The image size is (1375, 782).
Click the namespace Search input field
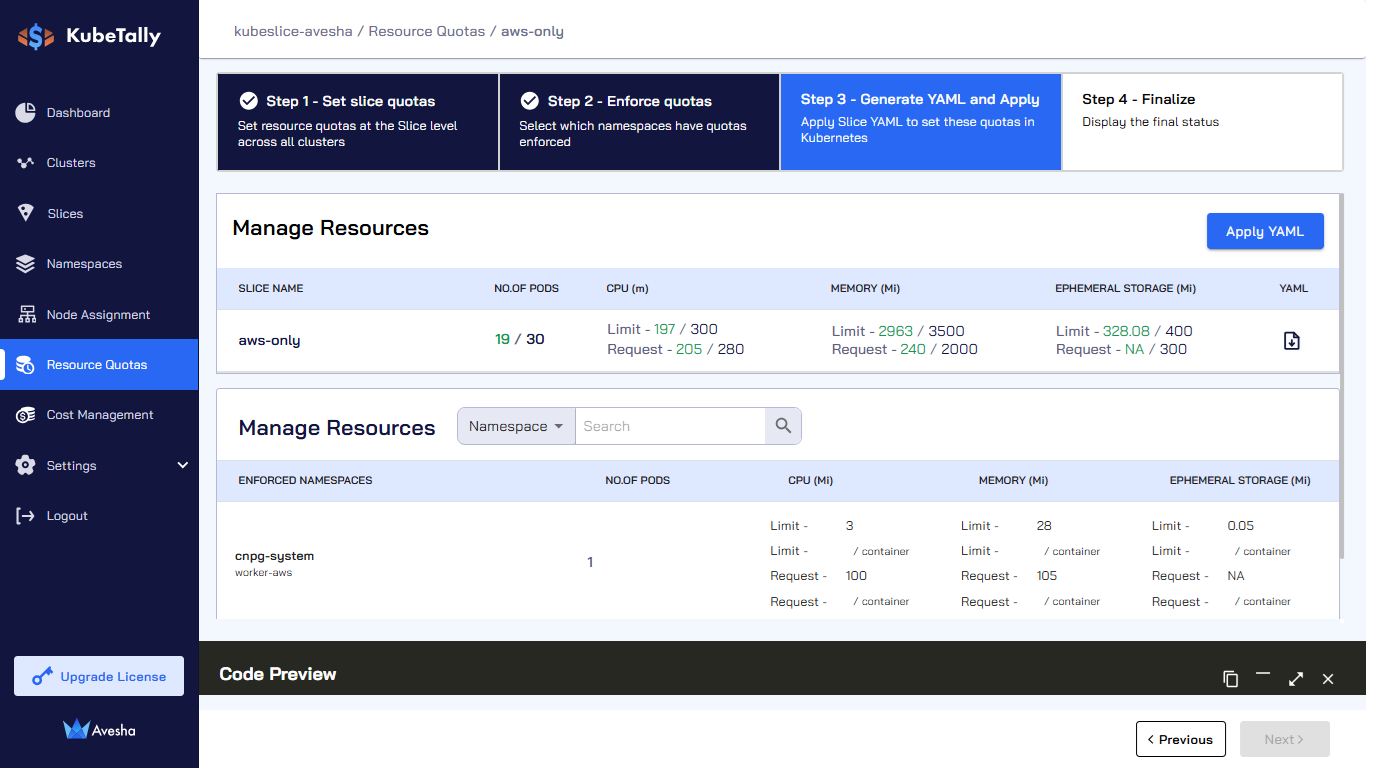point(670,426)
